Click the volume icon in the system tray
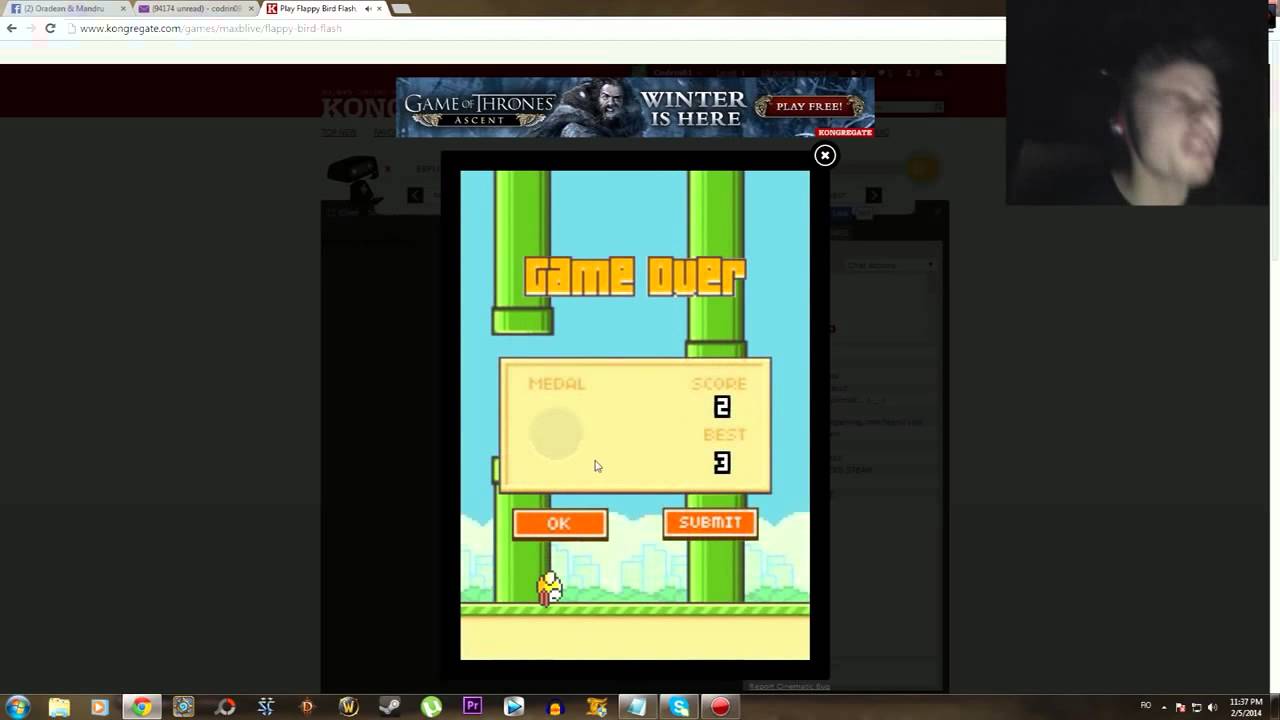 (1212, 707)
